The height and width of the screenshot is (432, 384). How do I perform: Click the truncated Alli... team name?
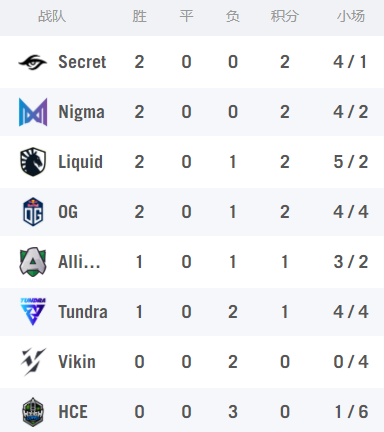point(79,262)
